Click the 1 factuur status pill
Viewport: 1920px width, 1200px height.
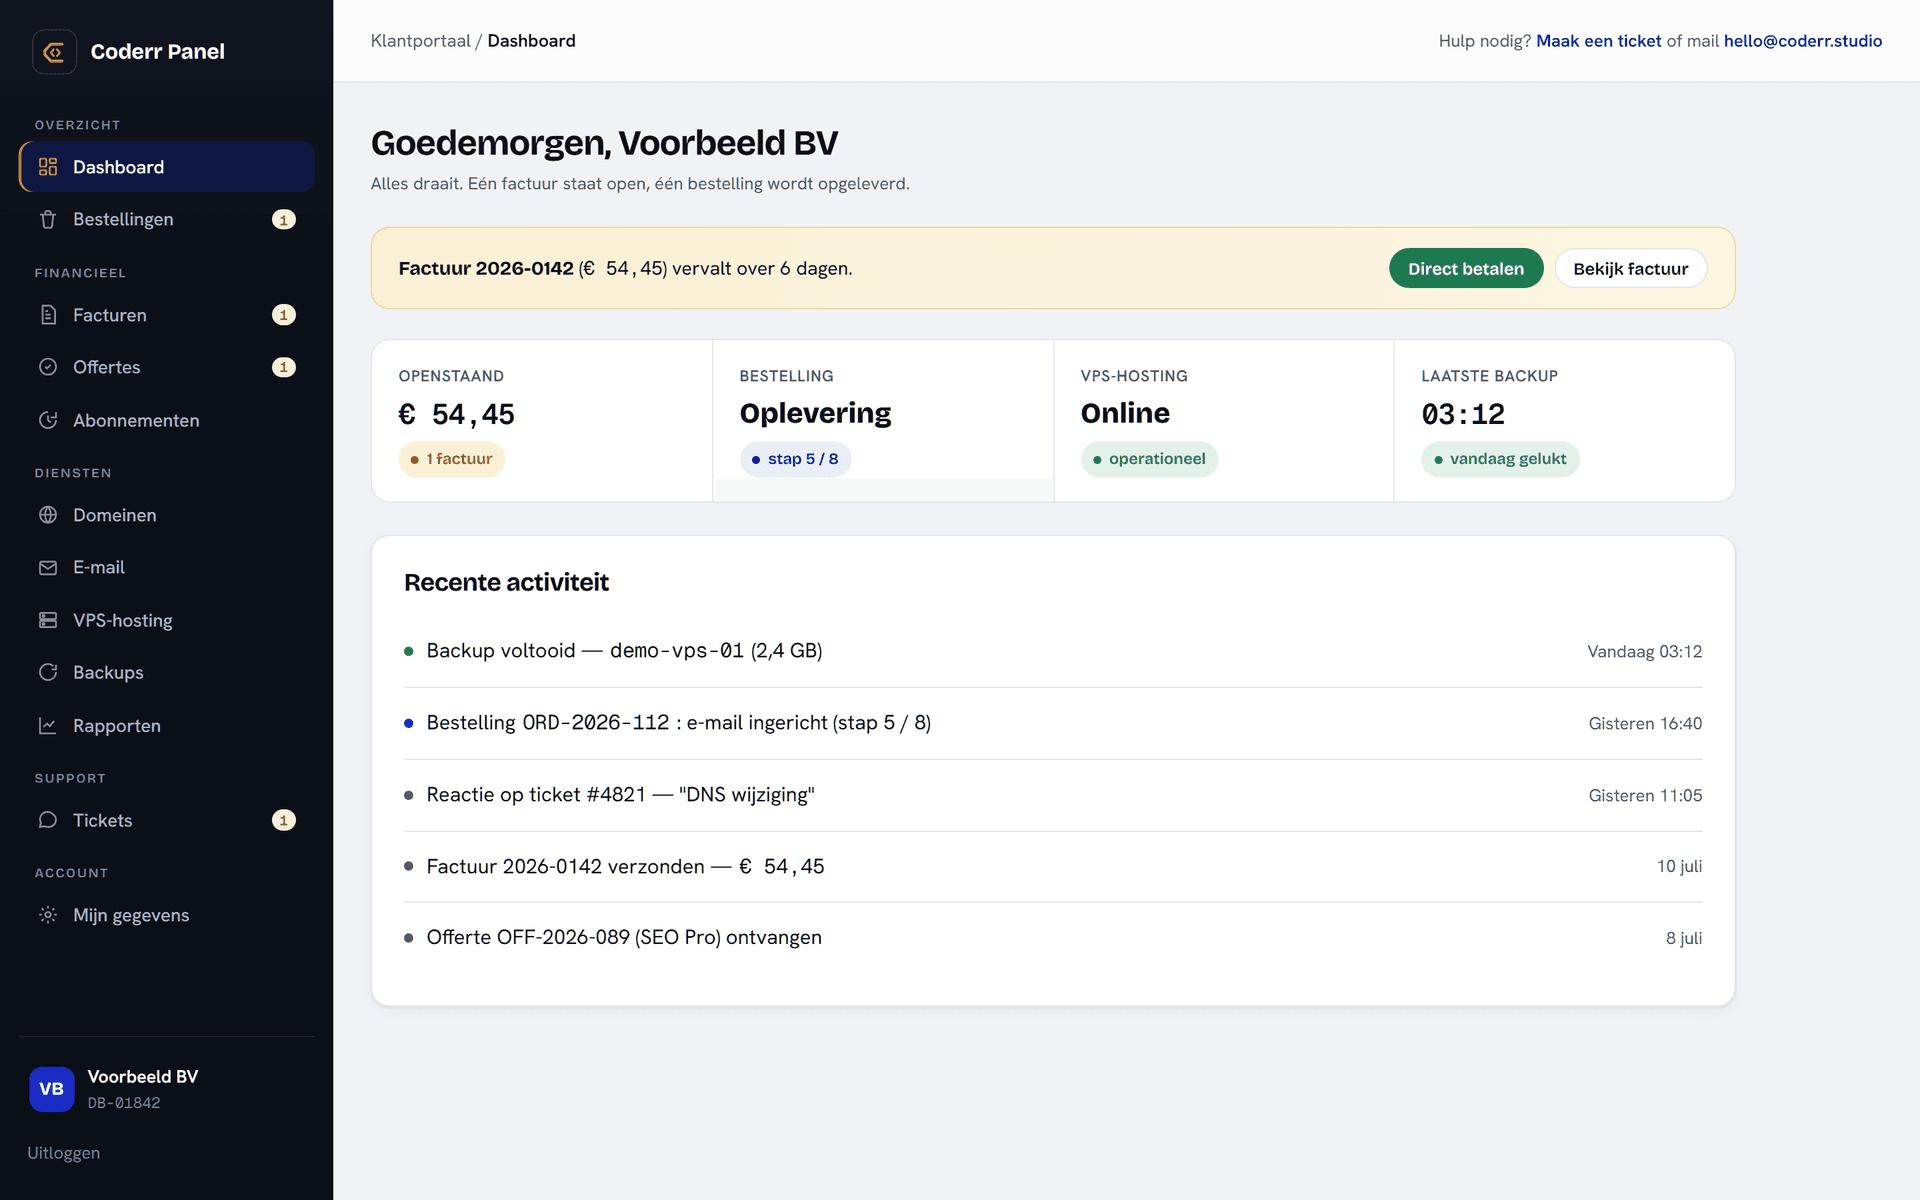point(452,459)
